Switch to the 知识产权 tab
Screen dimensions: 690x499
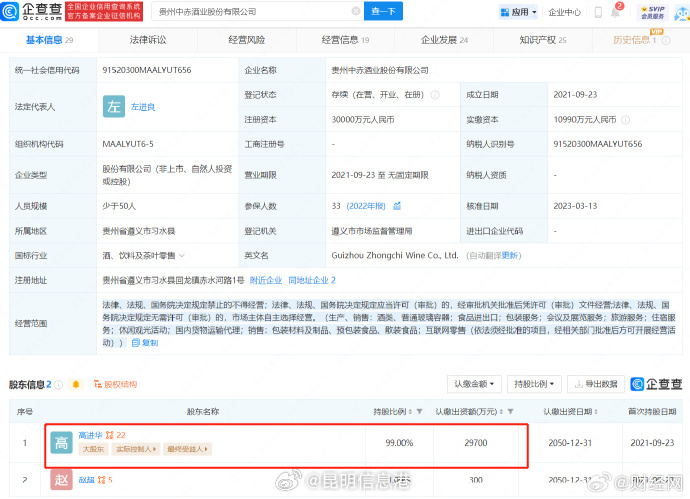coord(543,40)
